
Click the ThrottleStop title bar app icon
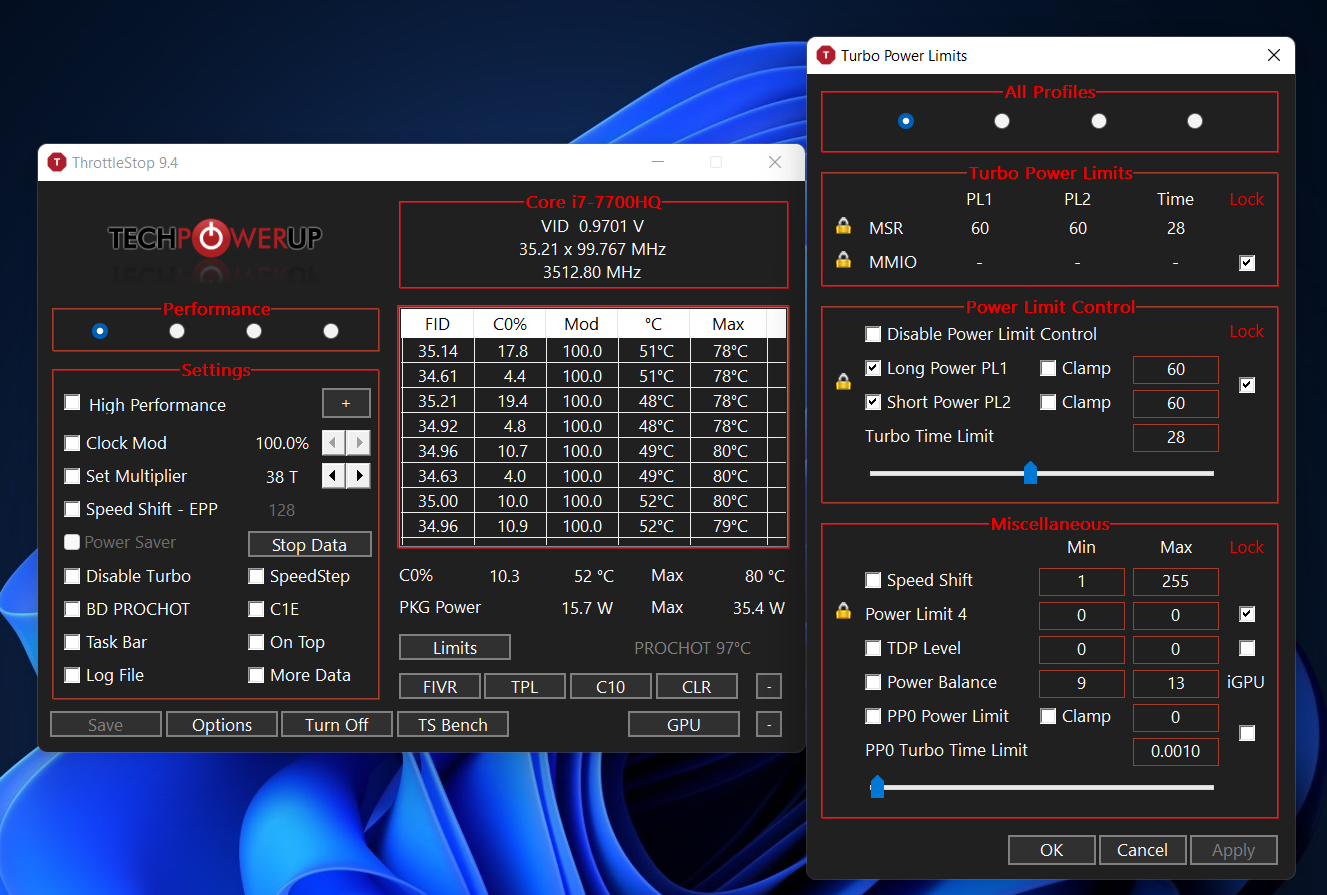pos(56,162)
